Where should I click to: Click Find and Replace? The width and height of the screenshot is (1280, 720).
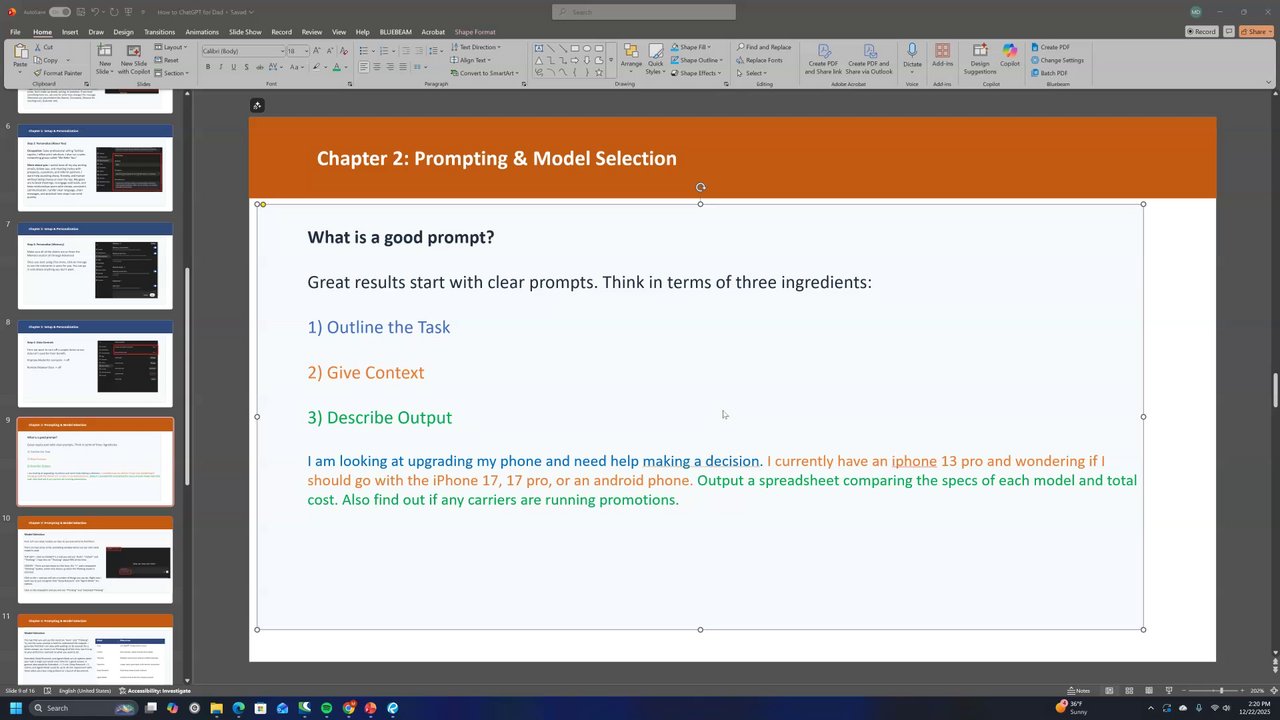click(763, 47)
